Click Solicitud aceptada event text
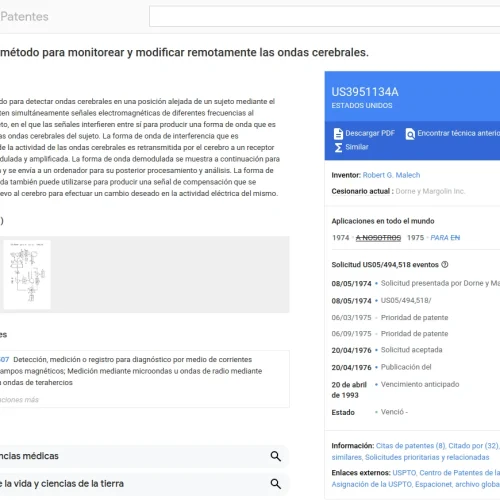This screenshot has width=500, height=500. point(412,350)
